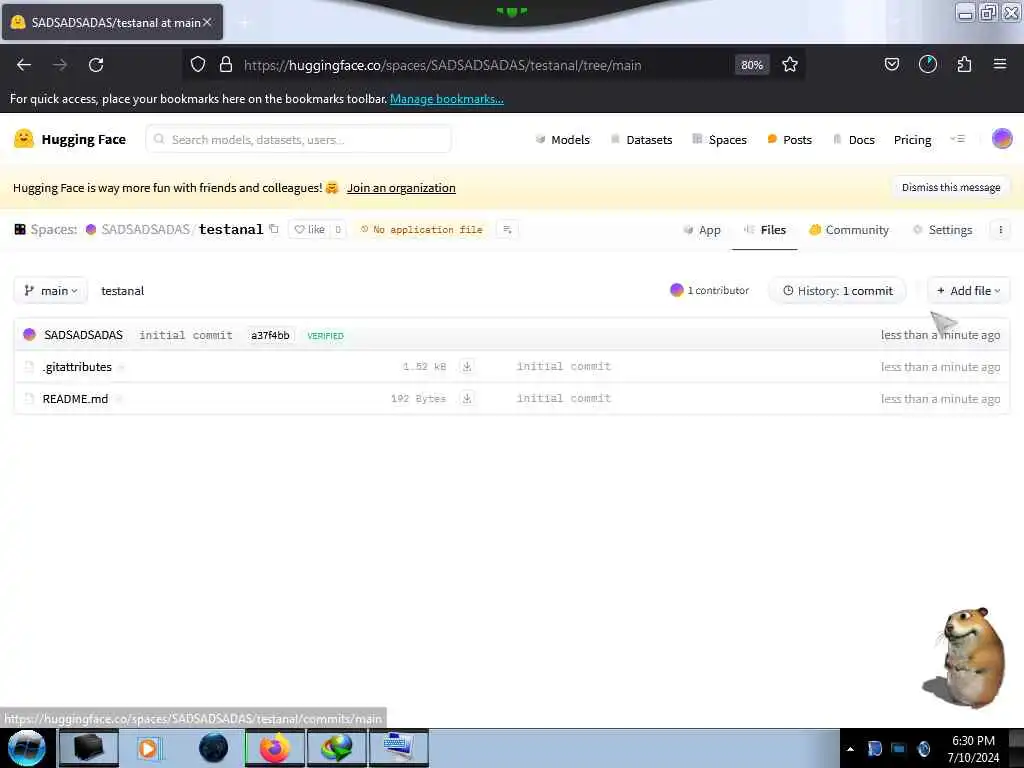Download the README.md file
Image resolution: width=1024 pixels, height=768 pixels.
point(467,398)
